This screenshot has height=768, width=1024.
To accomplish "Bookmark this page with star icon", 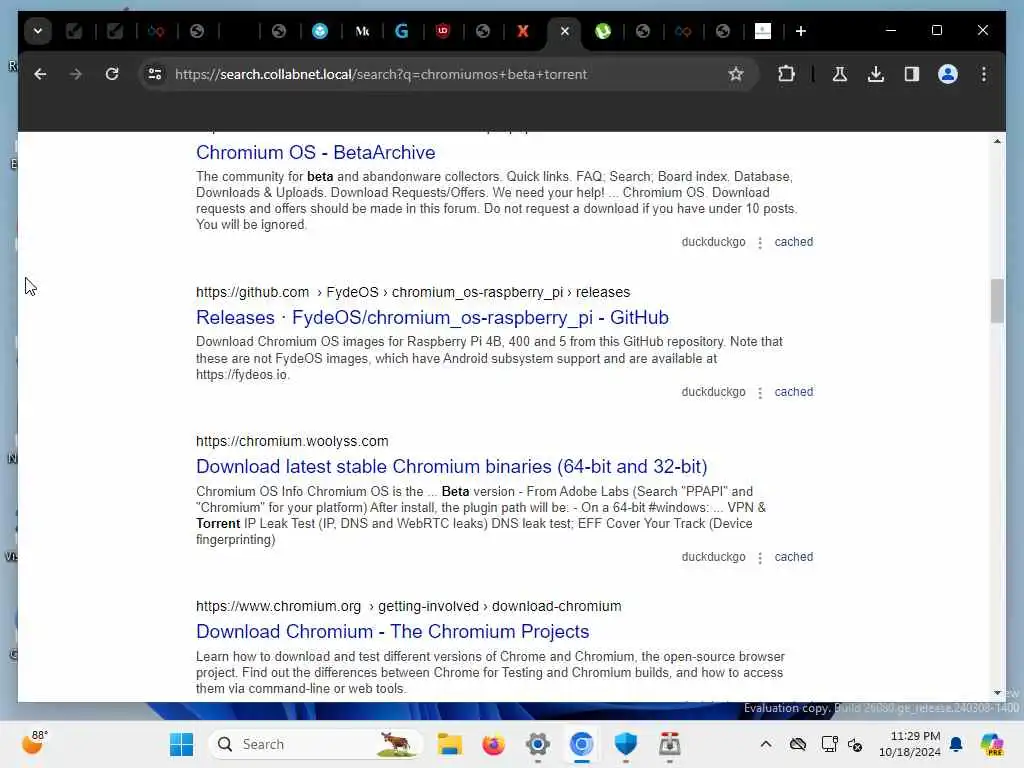I will 736,74.
